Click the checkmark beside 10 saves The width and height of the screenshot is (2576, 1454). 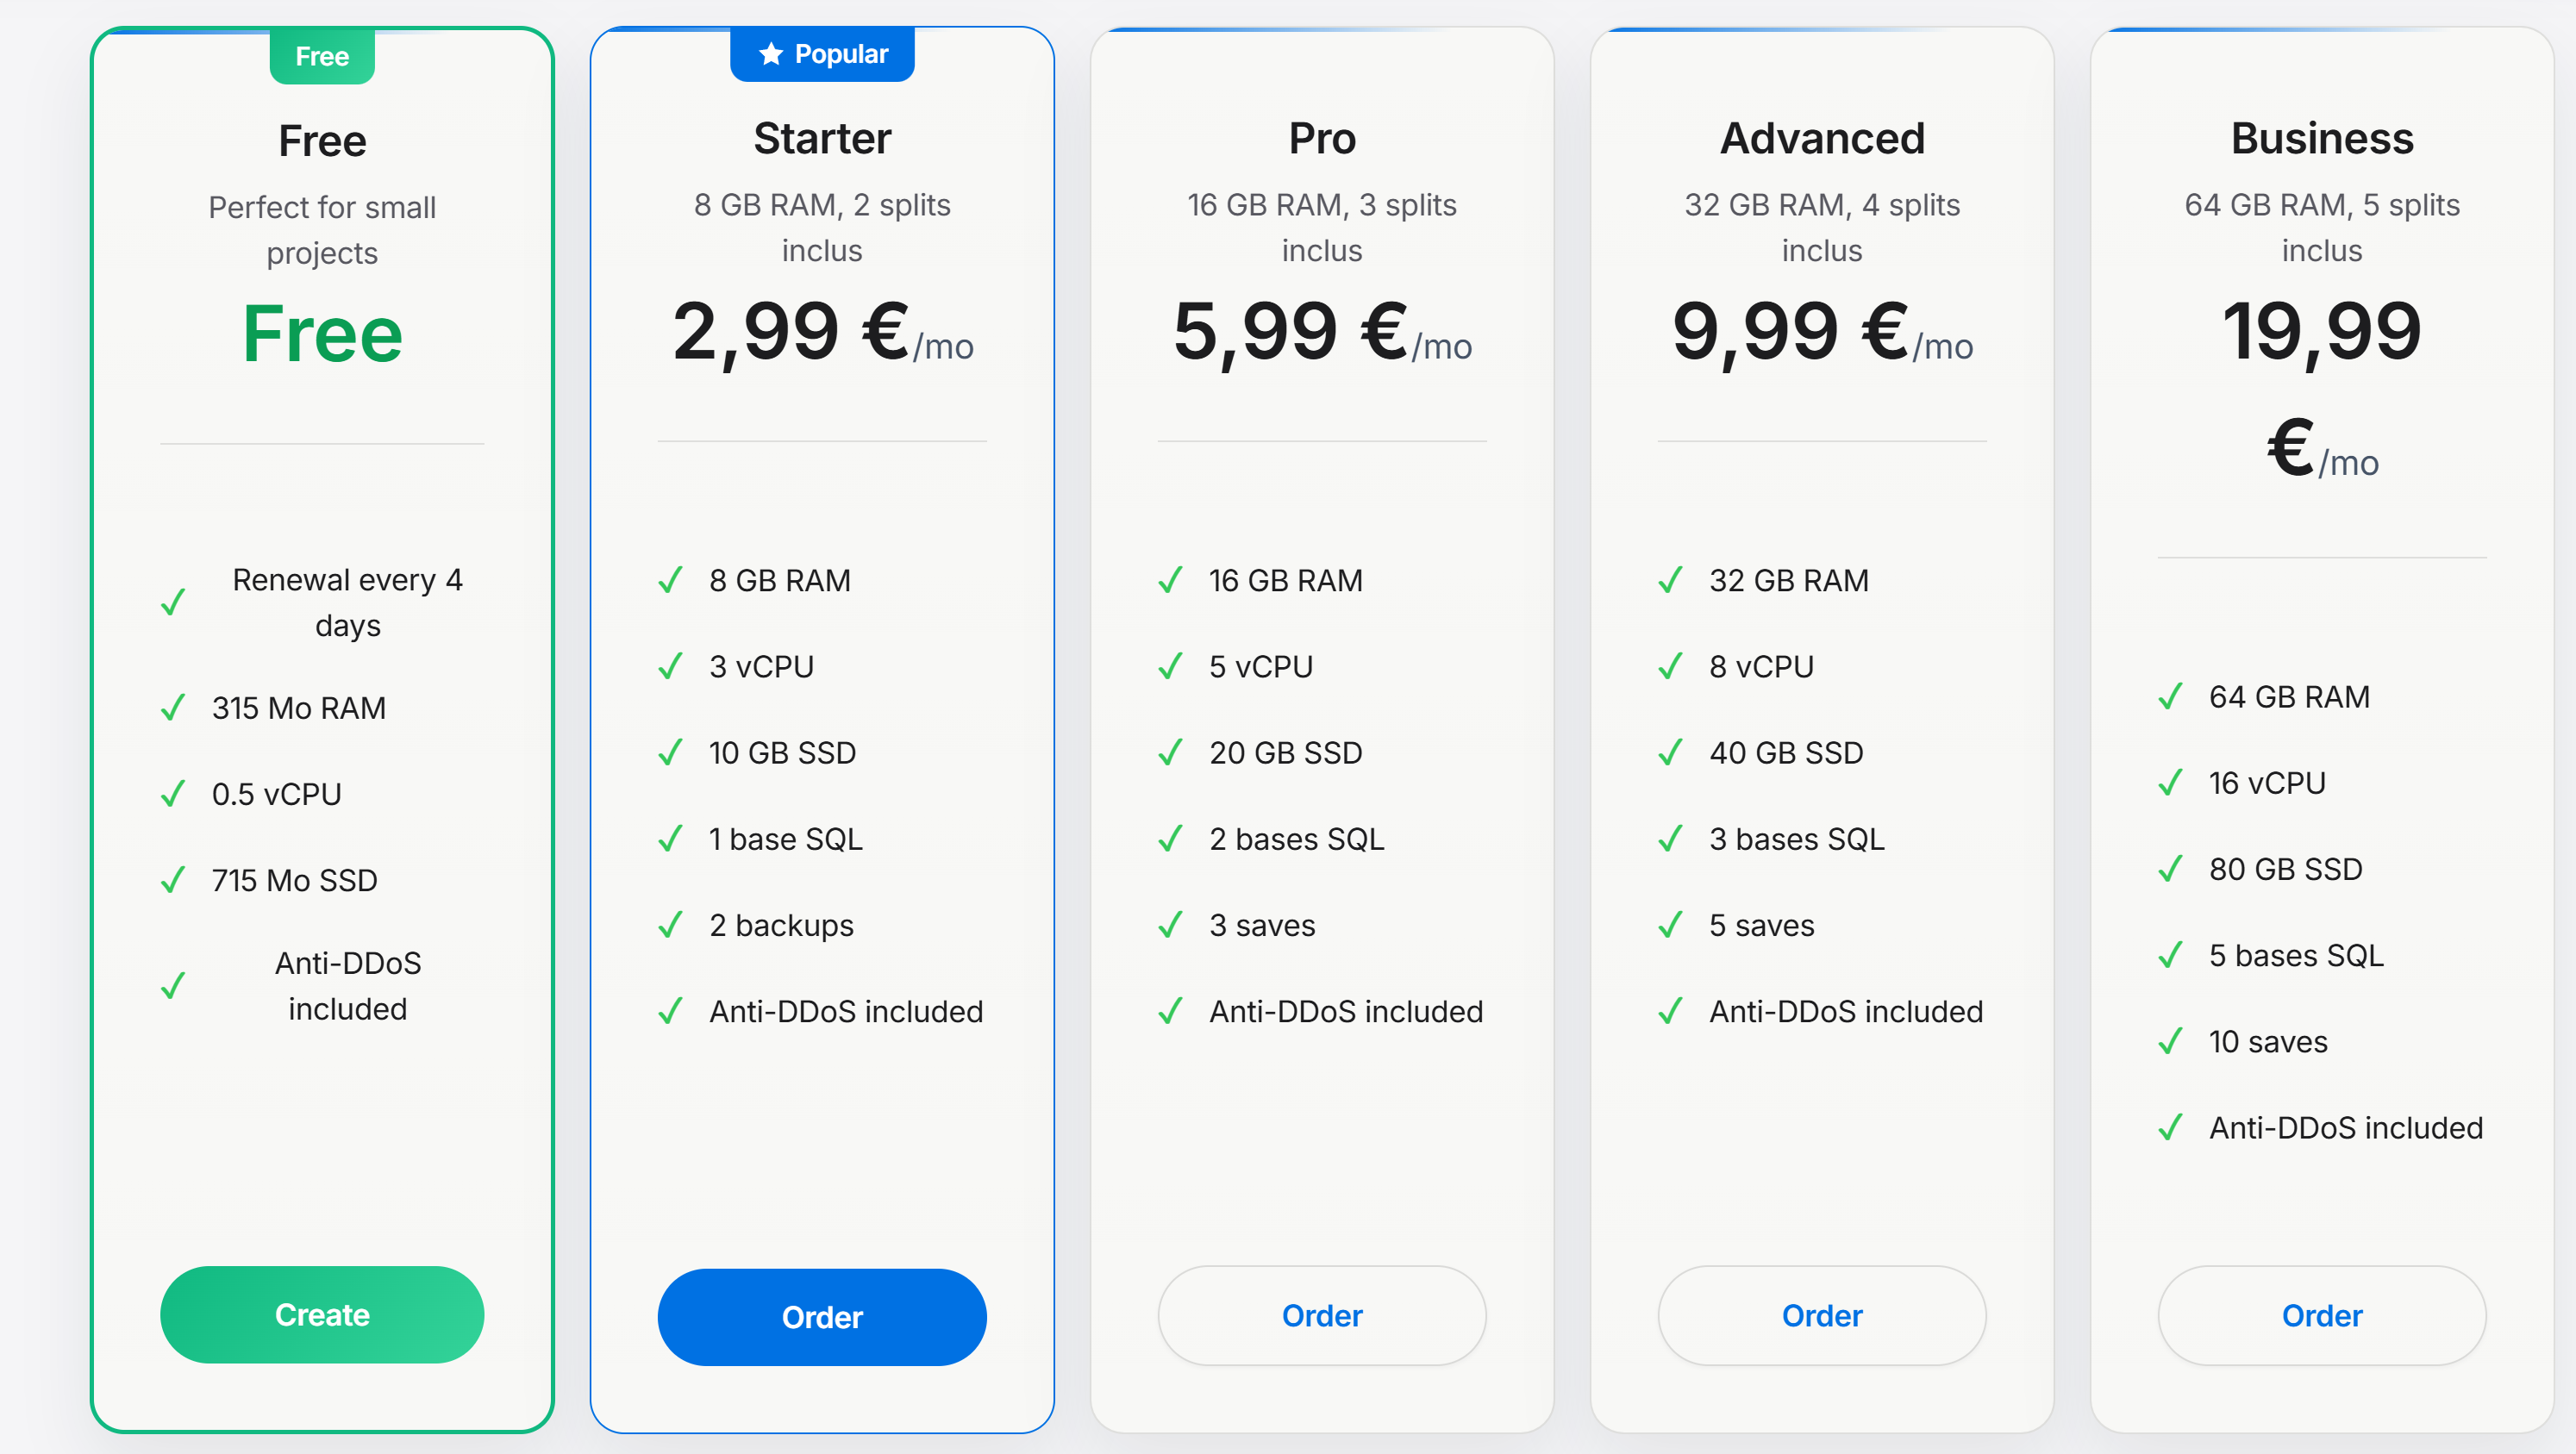(2170, 1042)
